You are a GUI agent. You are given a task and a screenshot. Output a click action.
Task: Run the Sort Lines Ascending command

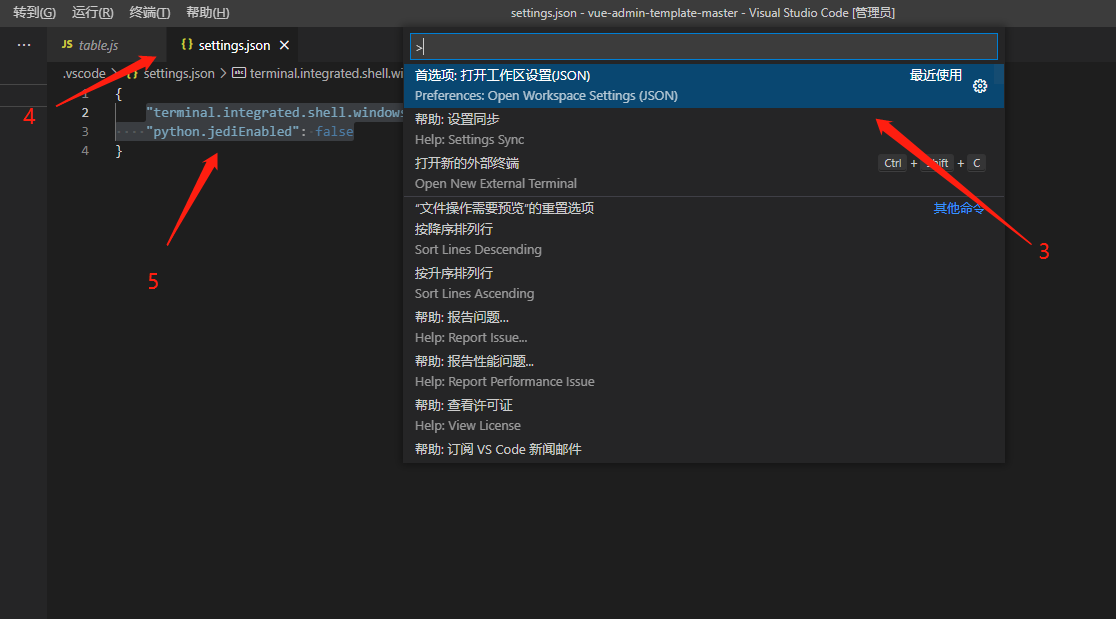click(704, 284)
